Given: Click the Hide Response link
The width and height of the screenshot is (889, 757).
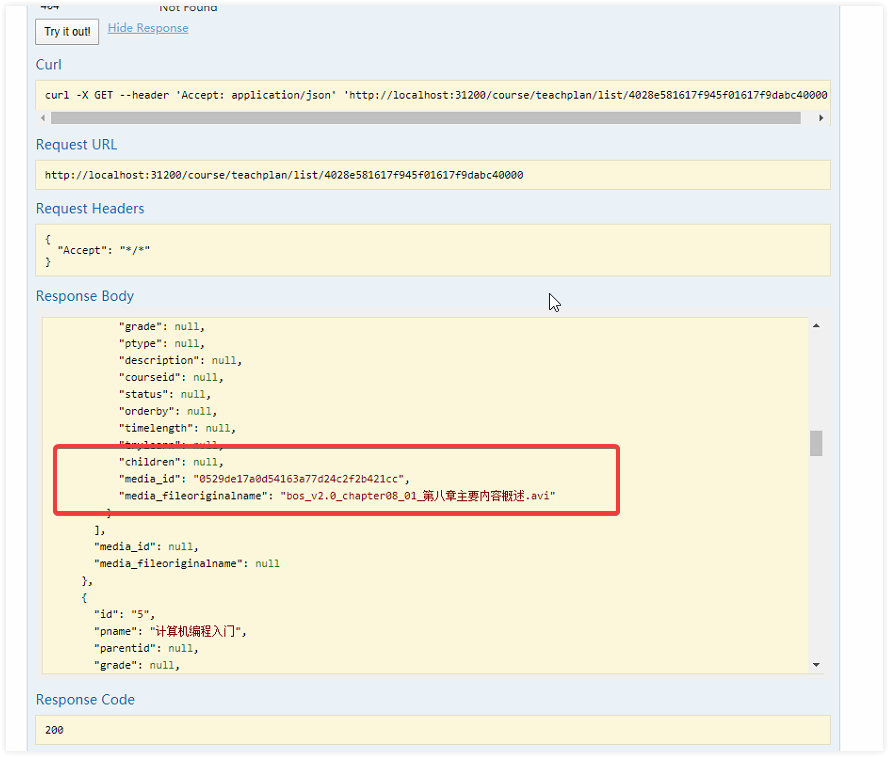Looking at the screenshot, I should coord(148,28).
